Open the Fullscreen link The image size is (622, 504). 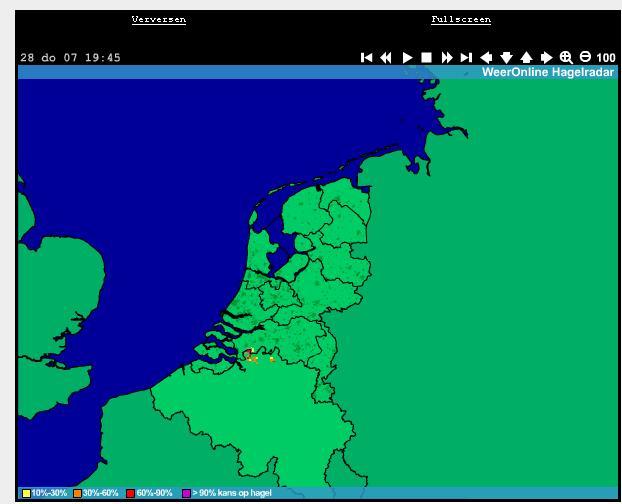coord(461,19)
